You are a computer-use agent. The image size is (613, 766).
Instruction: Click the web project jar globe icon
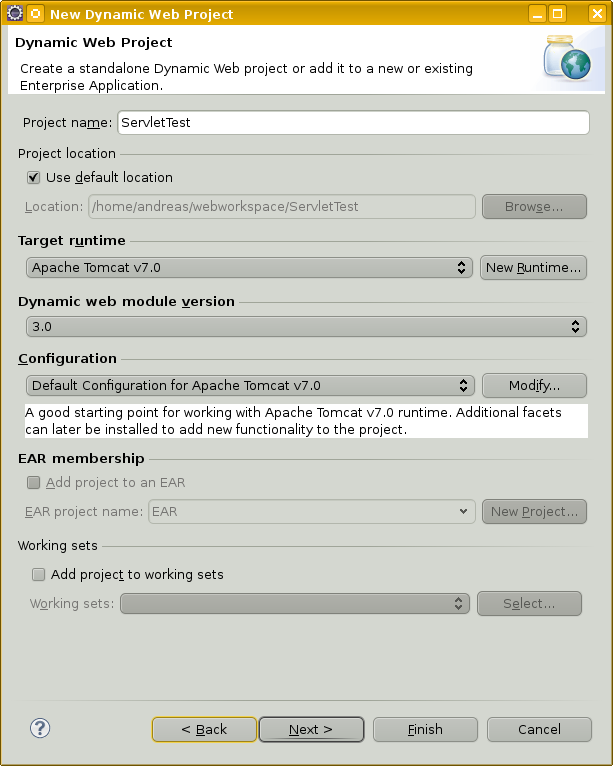(x=568, y=58)
